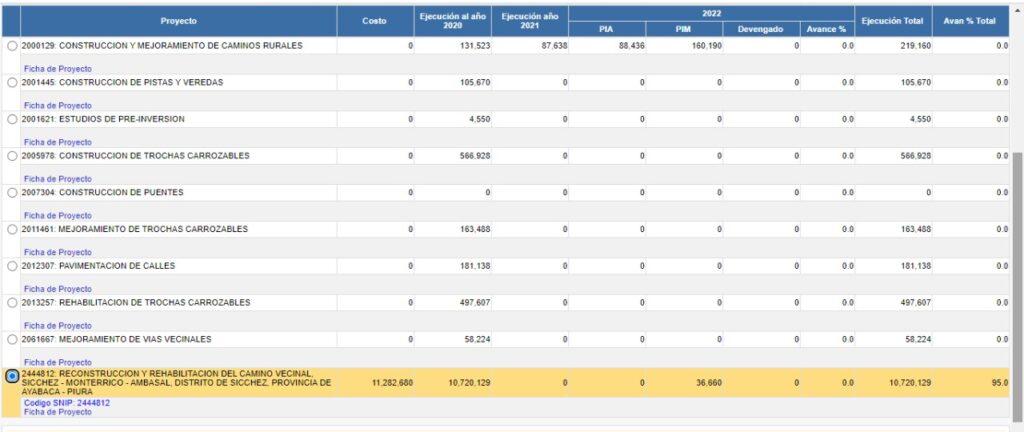1024x432 pixels.
Task: Click the Ejecución Total column header
Action: click(x=894, y=20)
